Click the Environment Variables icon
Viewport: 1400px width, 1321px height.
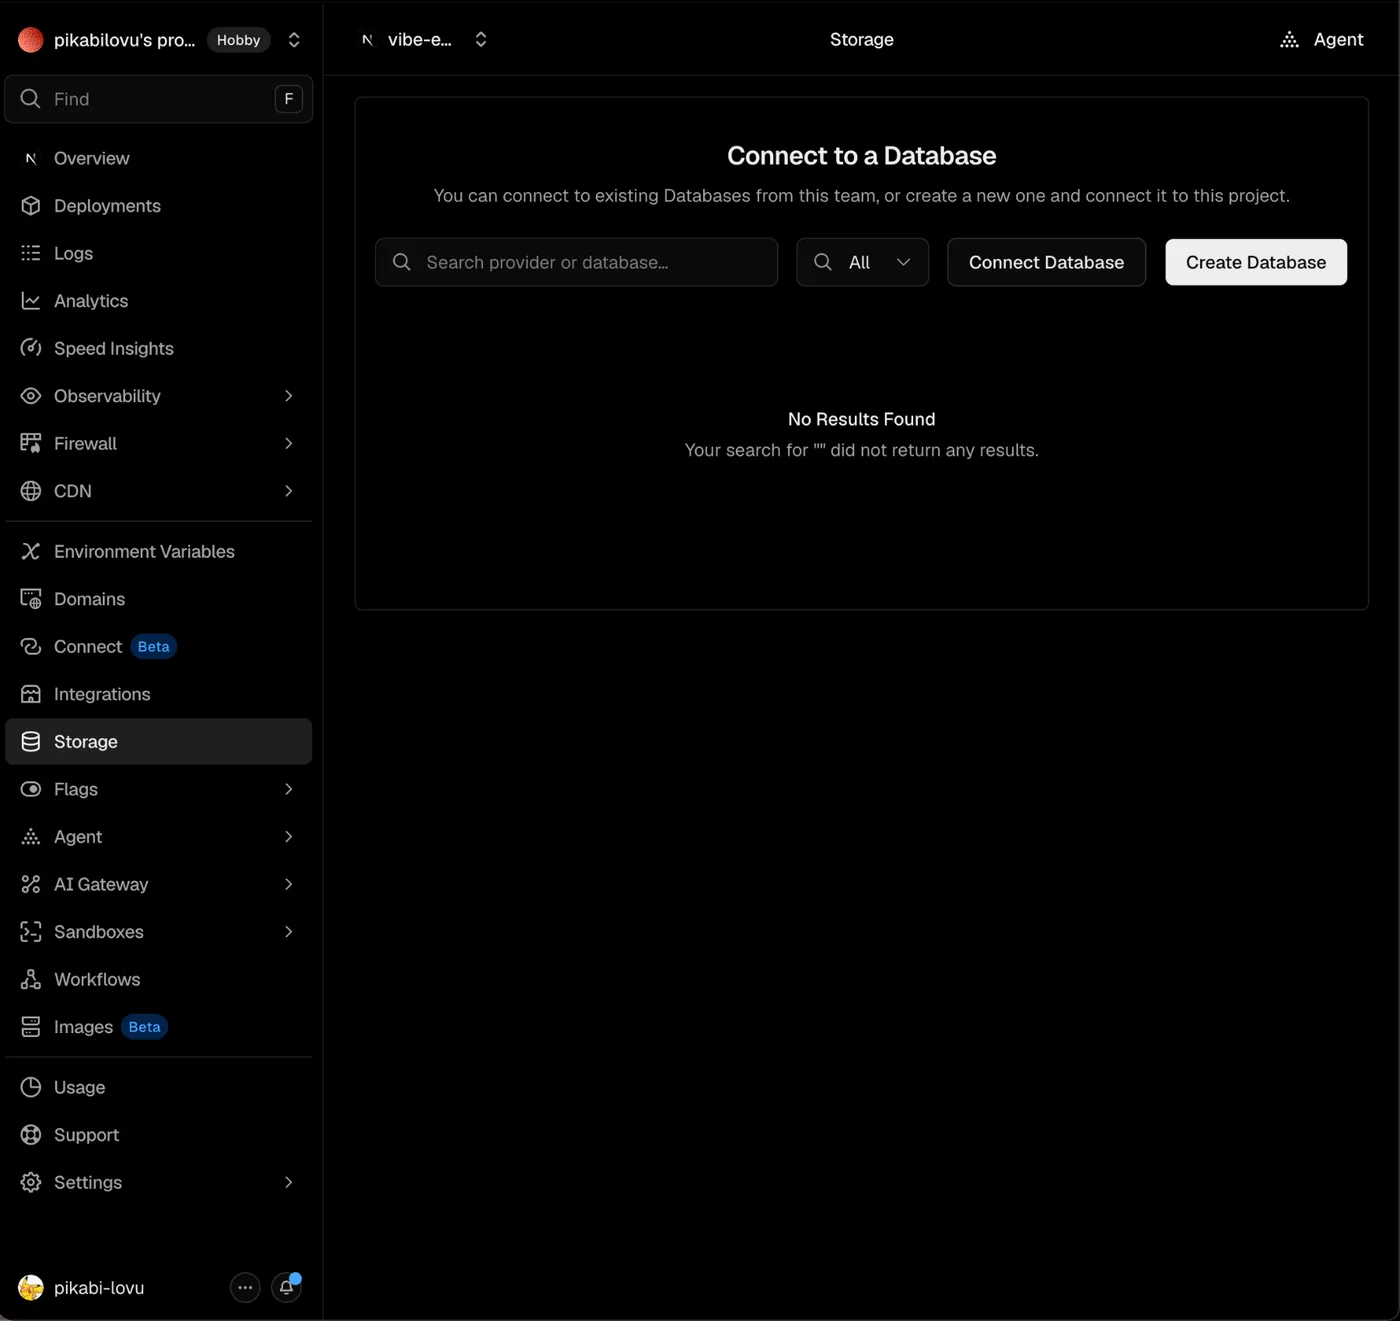coord(31,551)
